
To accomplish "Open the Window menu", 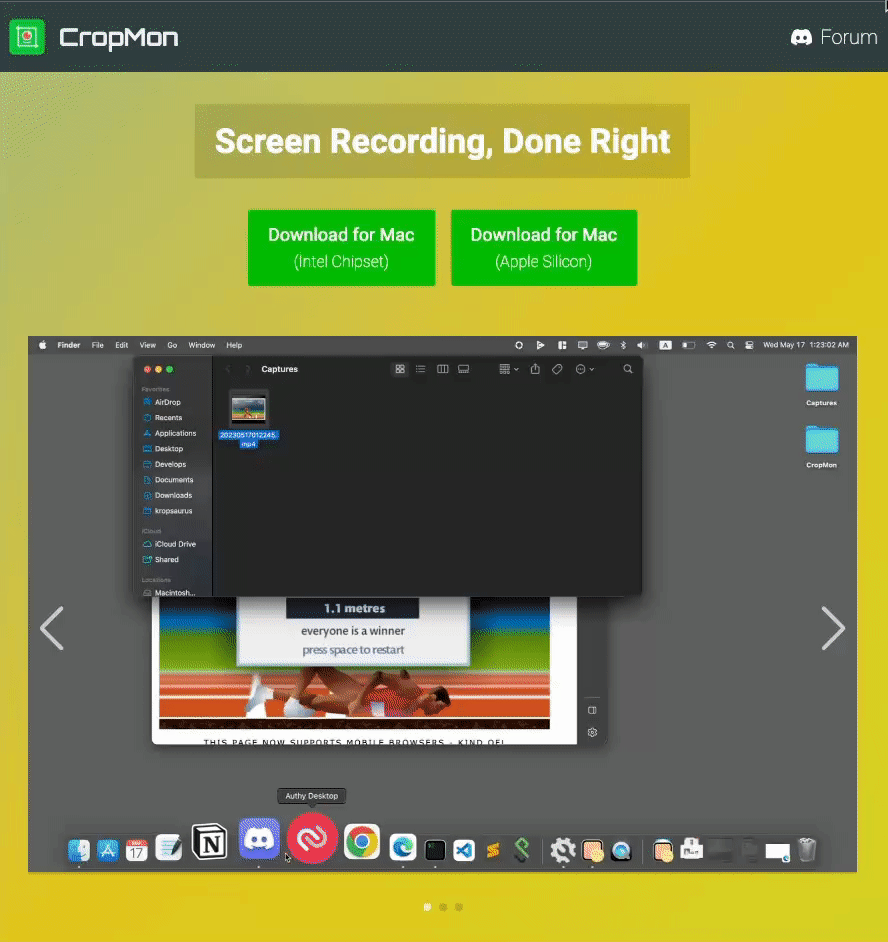I will 201,345.
